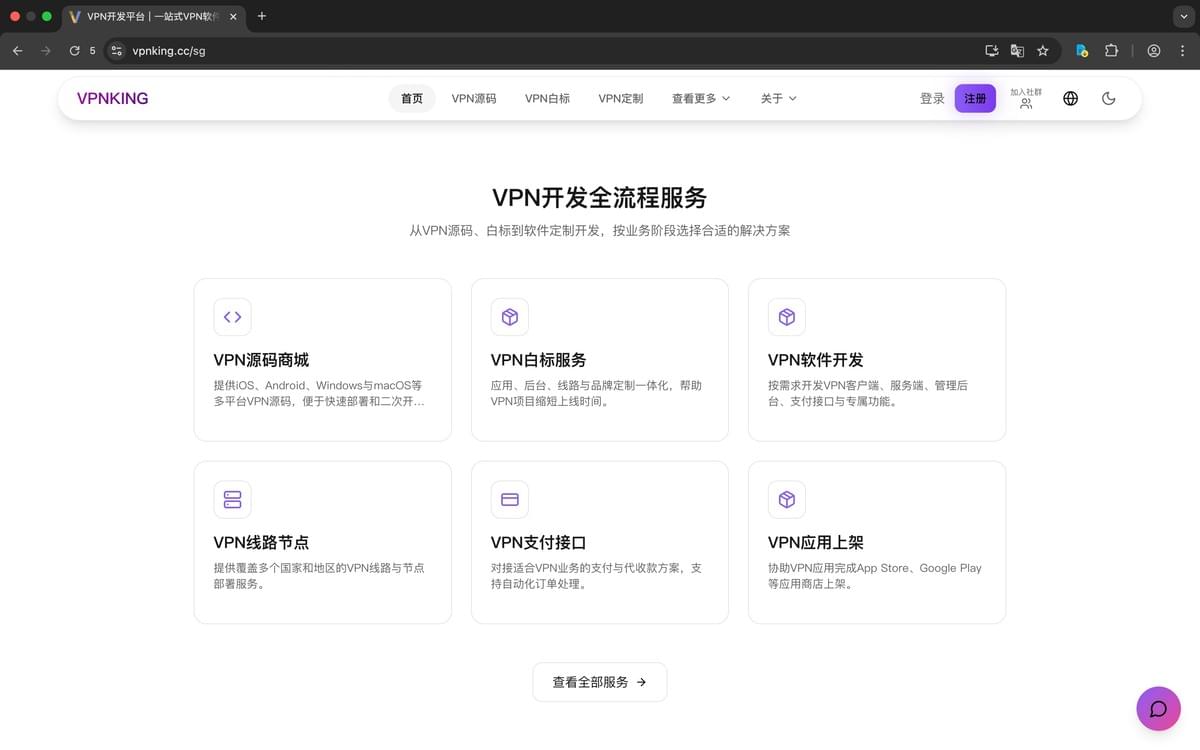Click the code brackets icon in VPN源码商城 card
This screenshot has width=1200, height=750.
click(x=232, y=317)
